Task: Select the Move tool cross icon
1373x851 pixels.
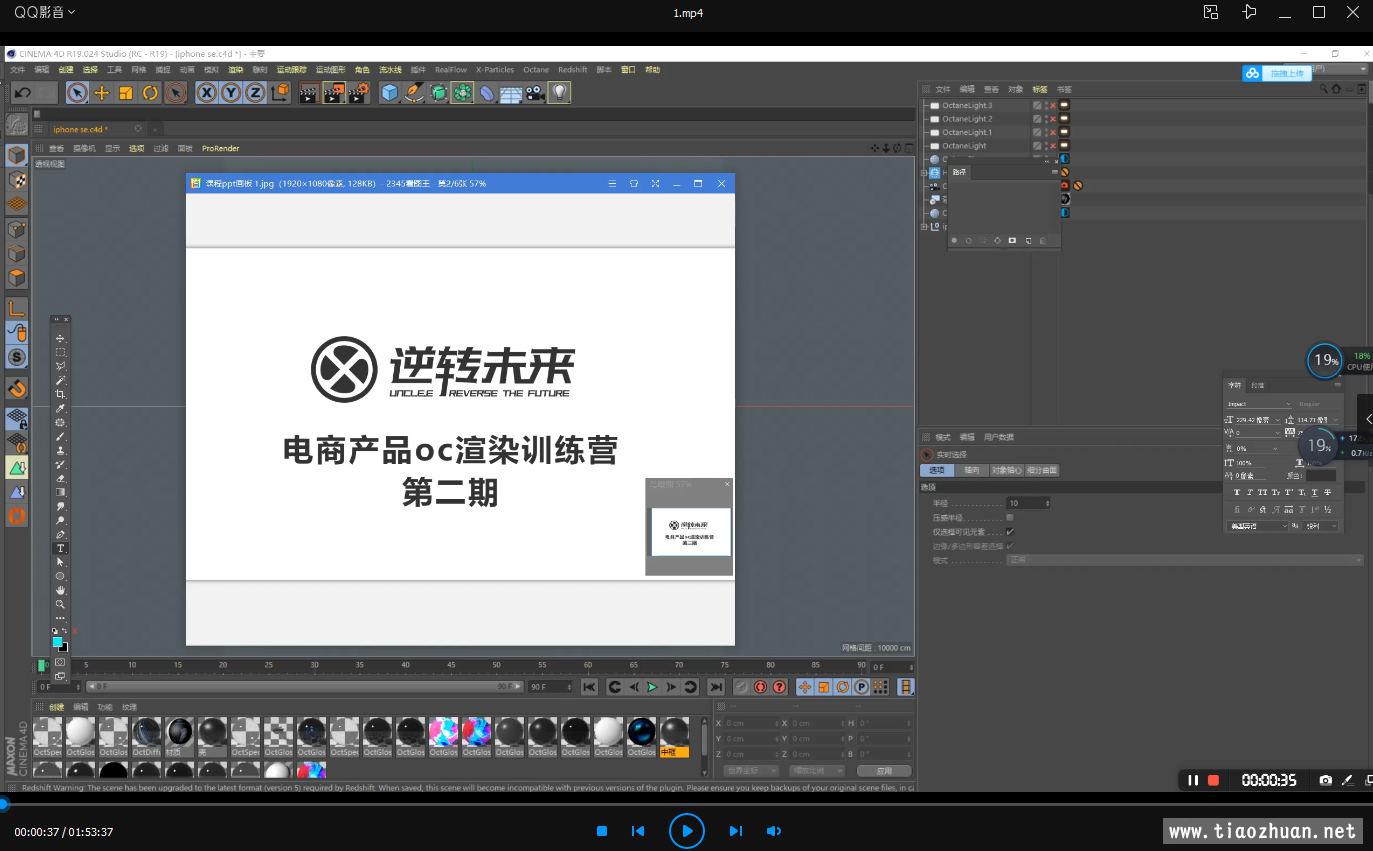Action: 101,93
